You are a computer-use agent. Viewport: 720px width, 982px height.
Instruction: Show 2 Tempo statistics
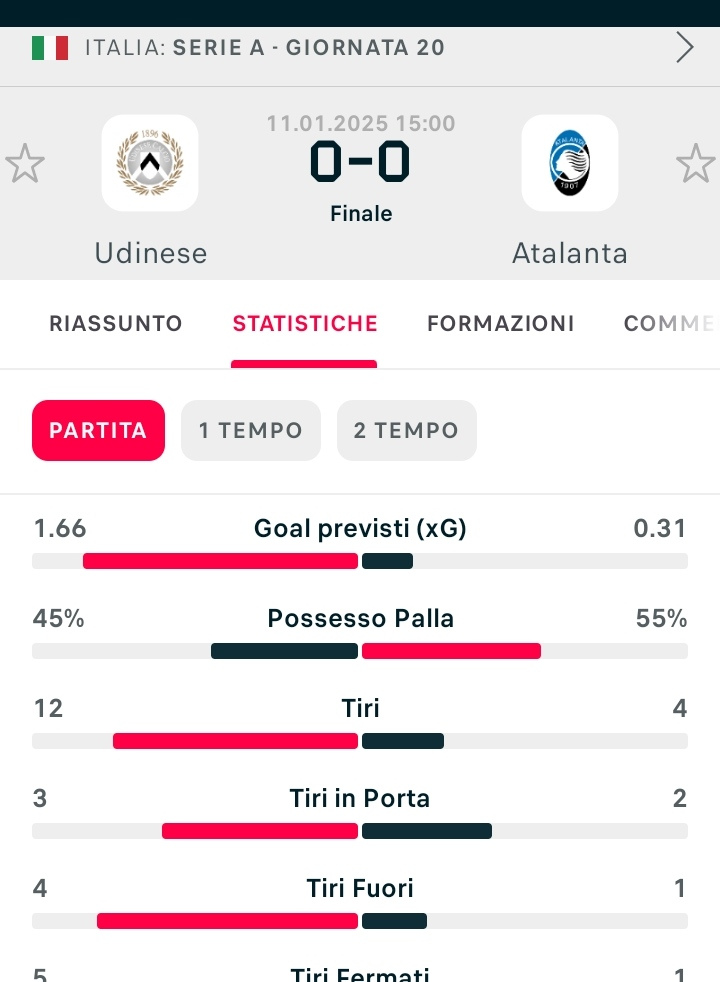point(406,430)
